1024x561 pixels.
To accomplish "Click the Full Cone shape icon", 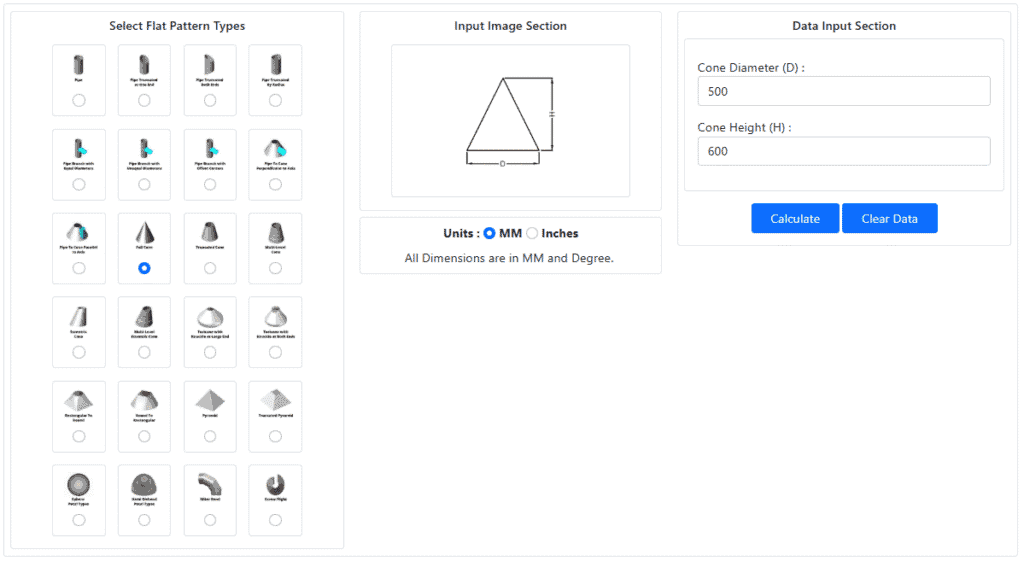I will [144, 232].
